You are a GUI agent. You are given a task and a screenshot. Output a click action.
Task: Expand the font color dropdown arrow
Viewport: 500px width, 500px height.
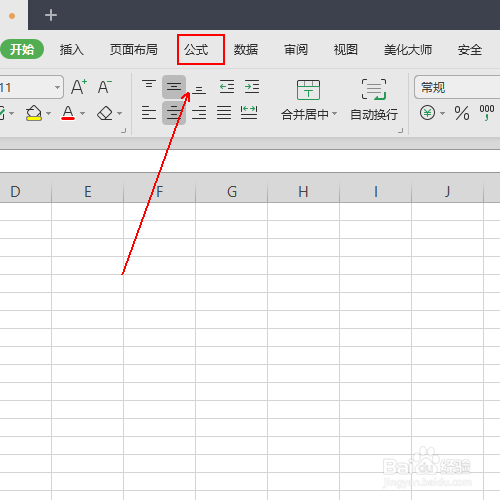click(x=83, y=114)
